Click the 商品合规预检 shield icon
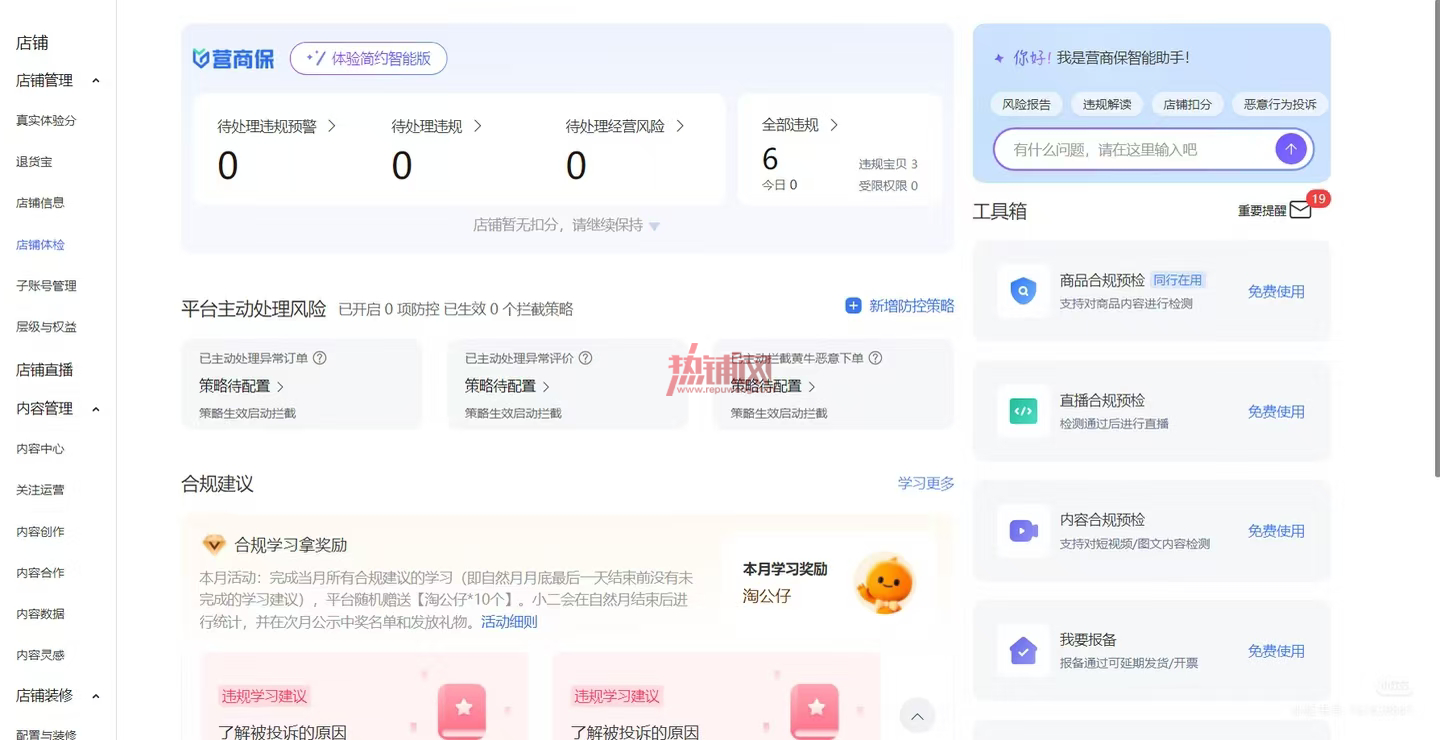 1023,291
